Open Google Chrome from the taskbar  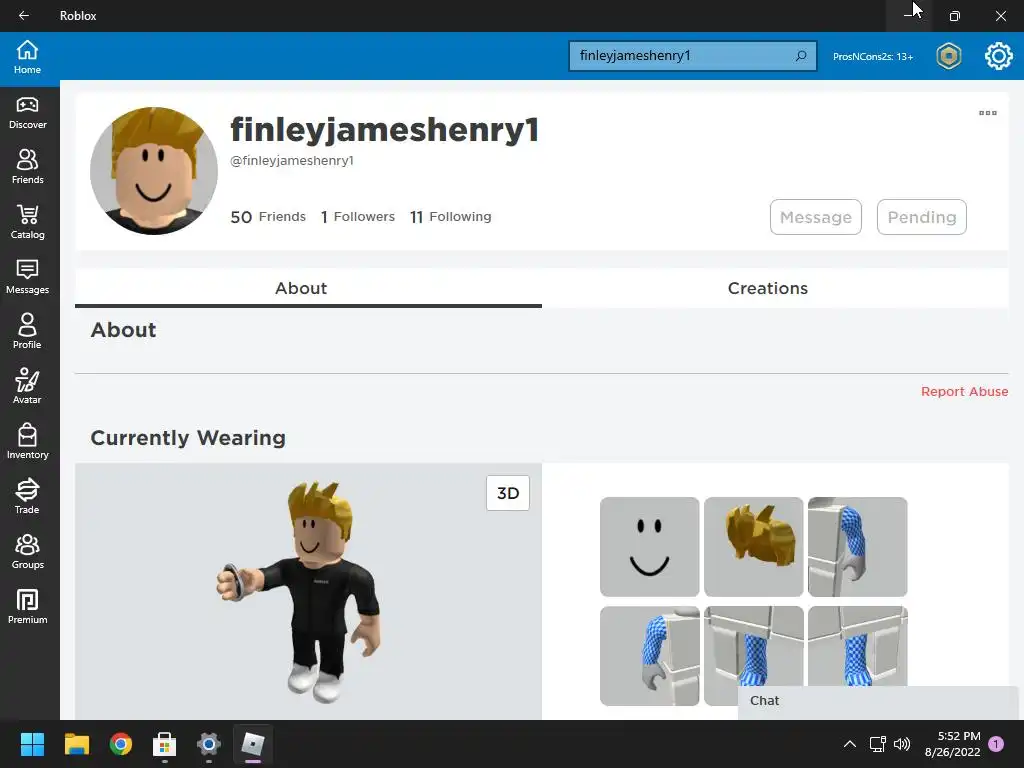coord(121,744)
